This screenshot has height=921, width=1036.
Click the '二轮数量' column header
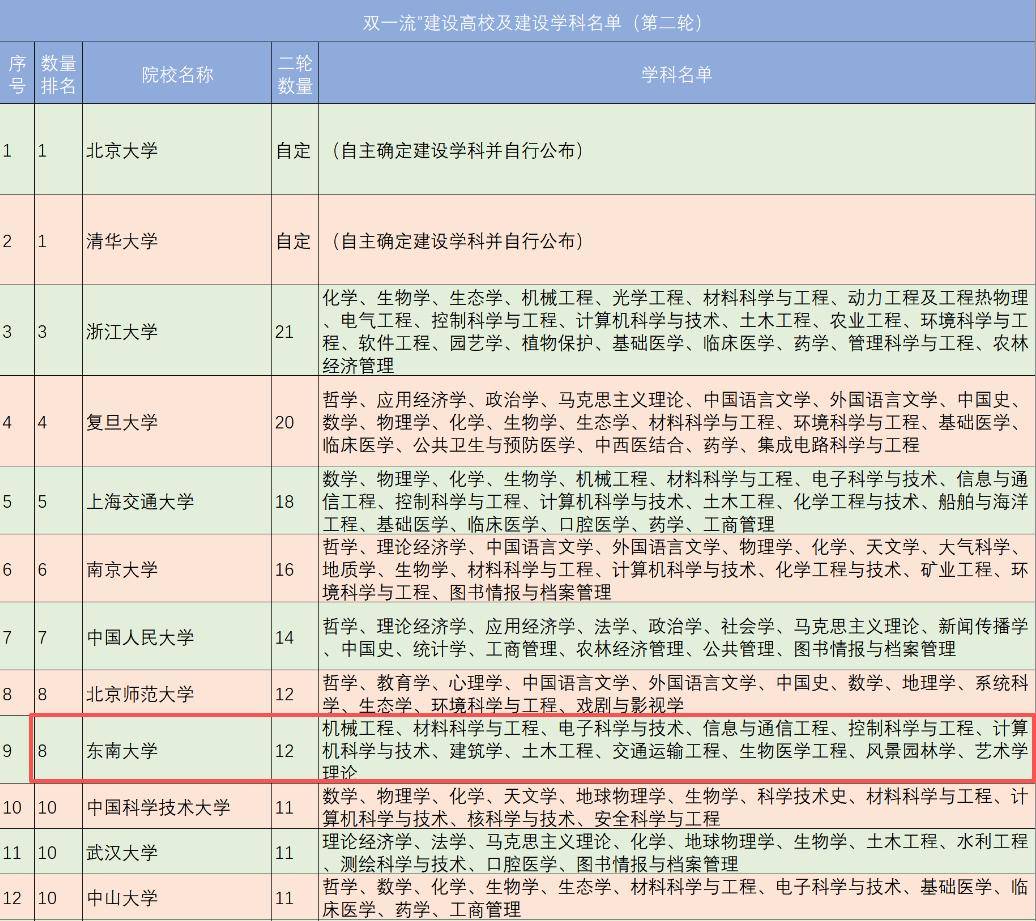coord(294,75)
